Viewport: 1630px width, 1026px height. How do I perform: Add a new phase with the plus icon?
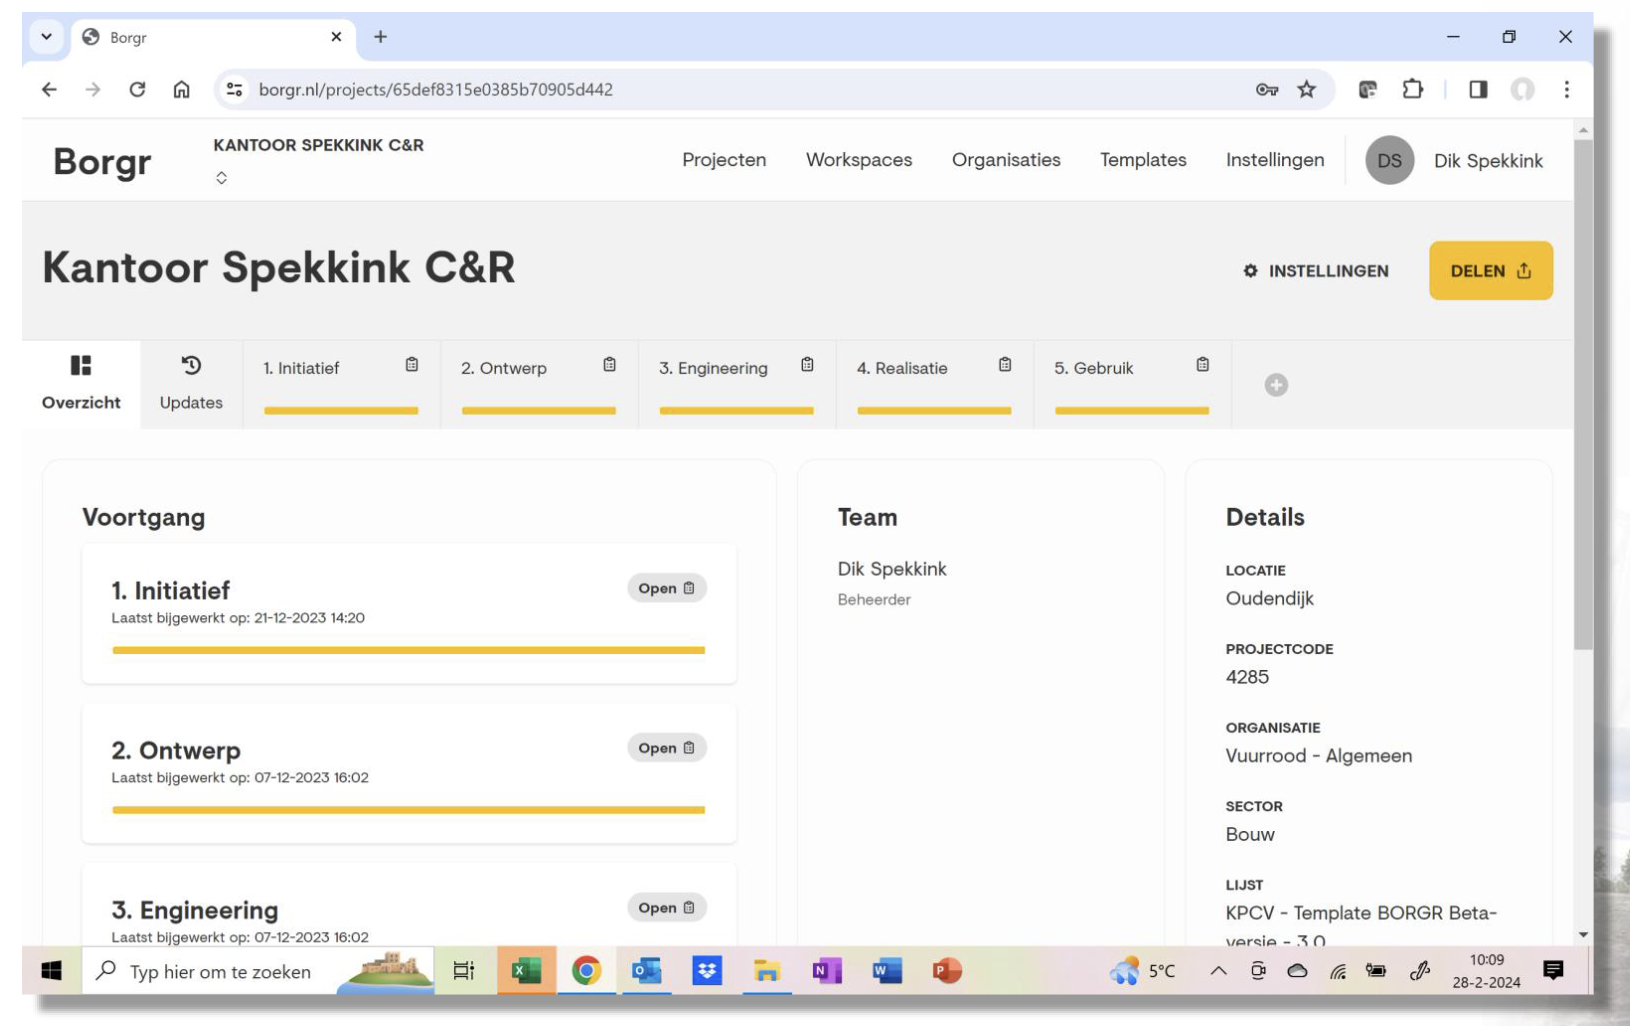coord(1276,385)
